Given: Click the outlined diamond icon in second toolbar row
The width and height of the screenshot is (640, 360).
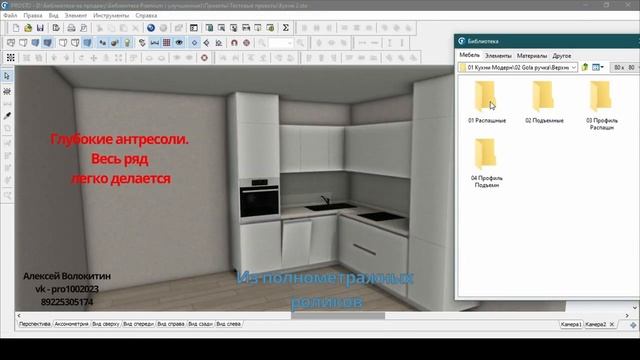Looking at the screenshot, I should (207, 43).
